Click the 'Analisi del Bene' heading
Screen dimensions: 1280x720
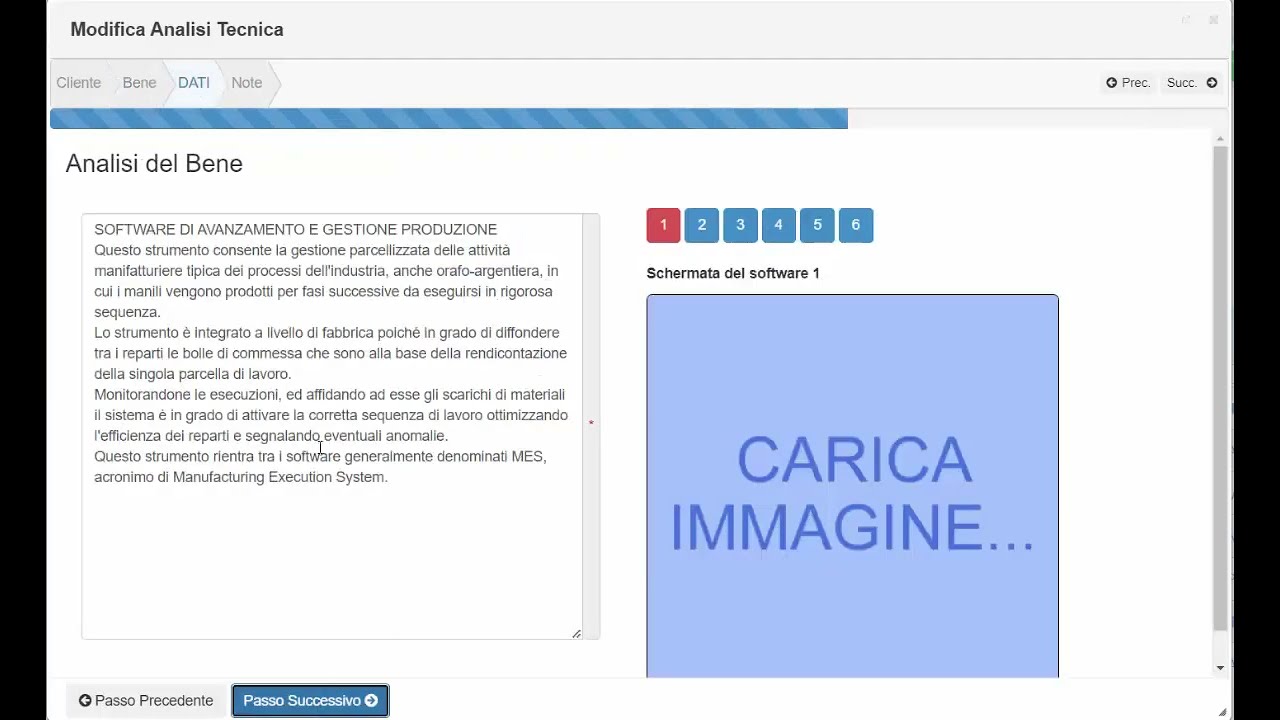click(x=154, y=164)
